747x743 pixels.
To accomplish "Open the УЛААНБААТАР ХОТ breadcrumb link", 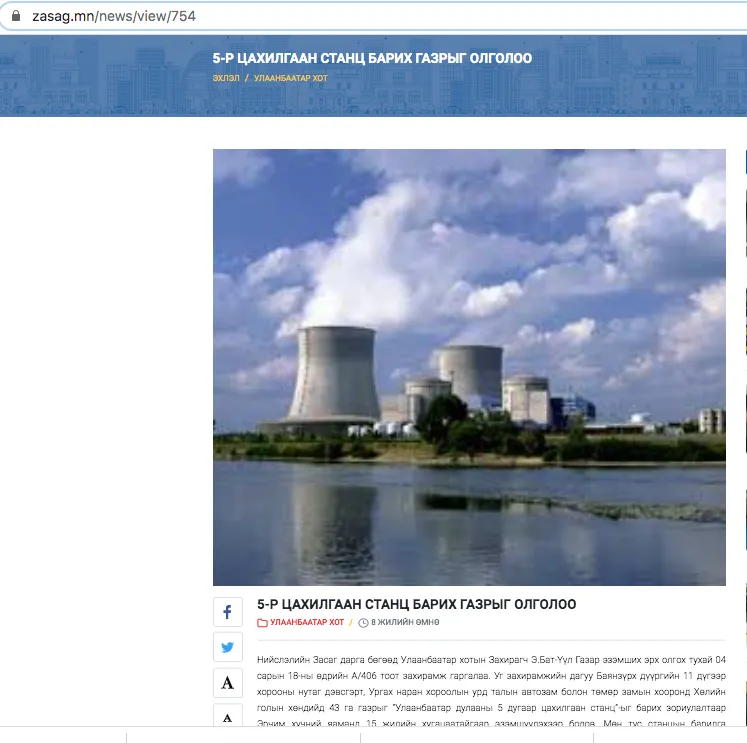I will (291, 78).
